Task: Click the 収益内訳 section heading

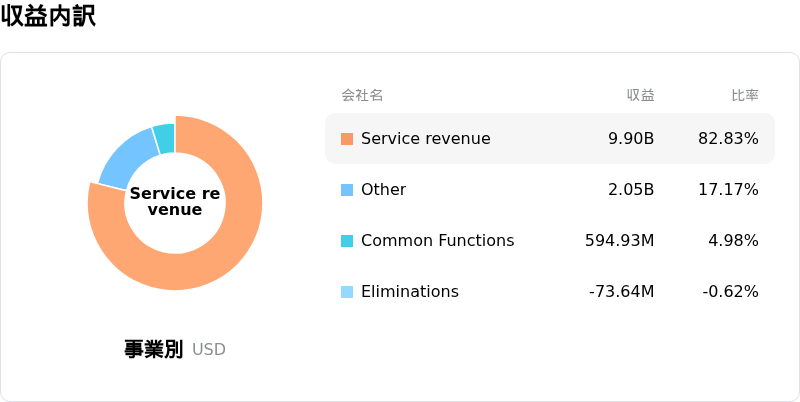Action: pos(48,16)
